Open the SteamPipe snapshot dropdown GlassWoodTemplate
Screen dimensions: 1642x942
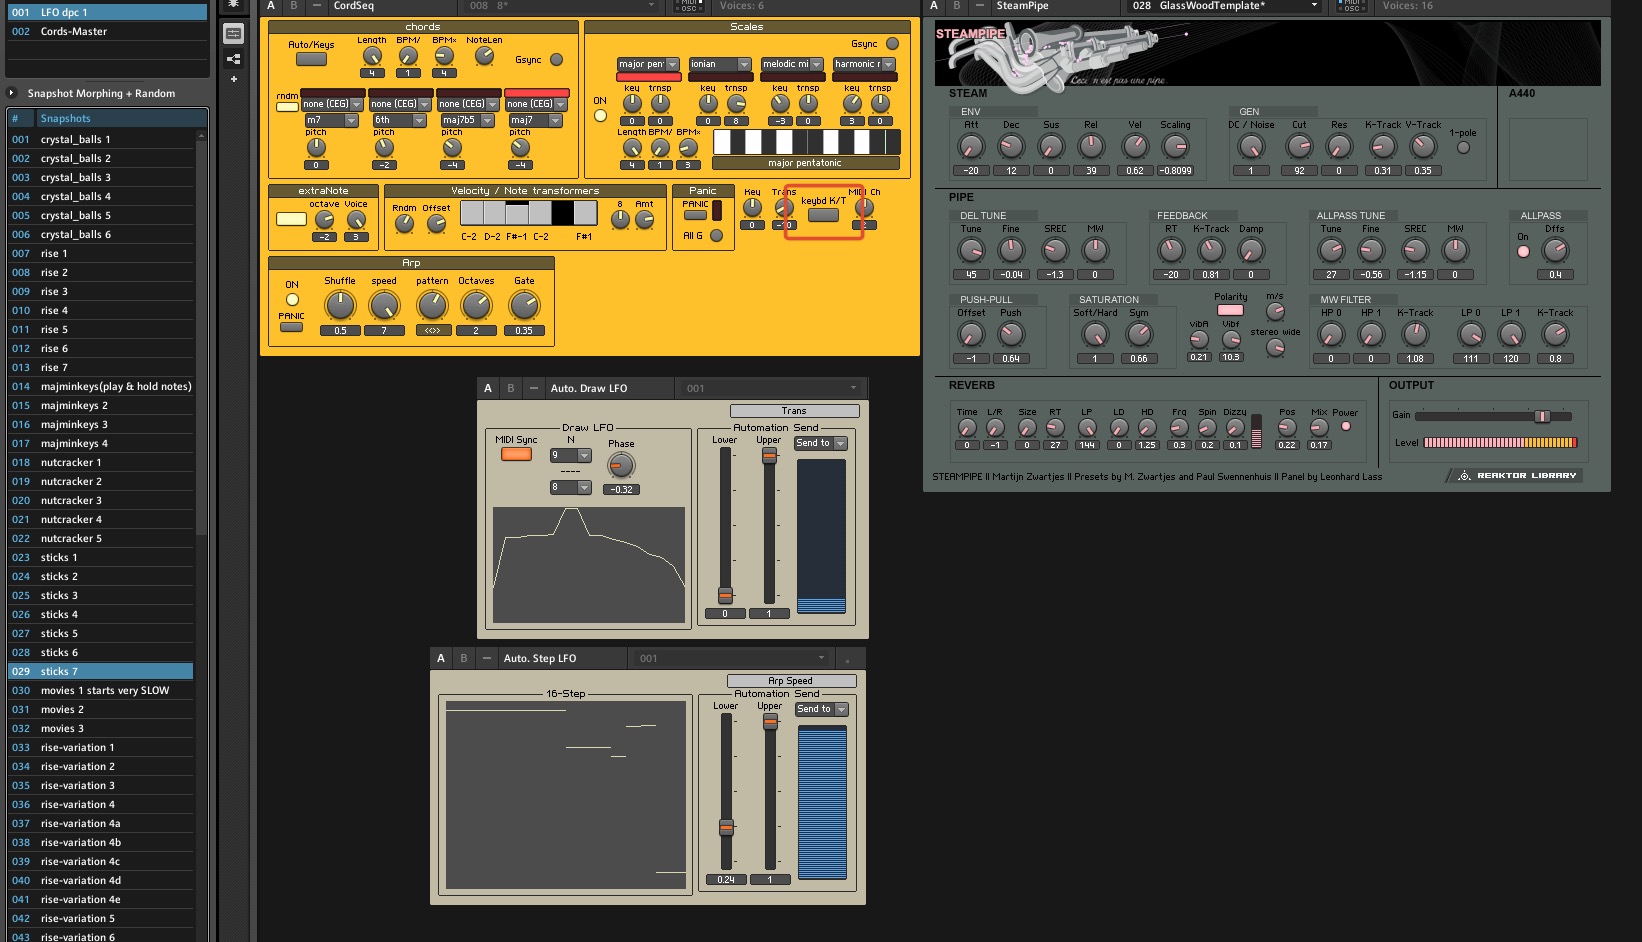tap(1225, 6)
